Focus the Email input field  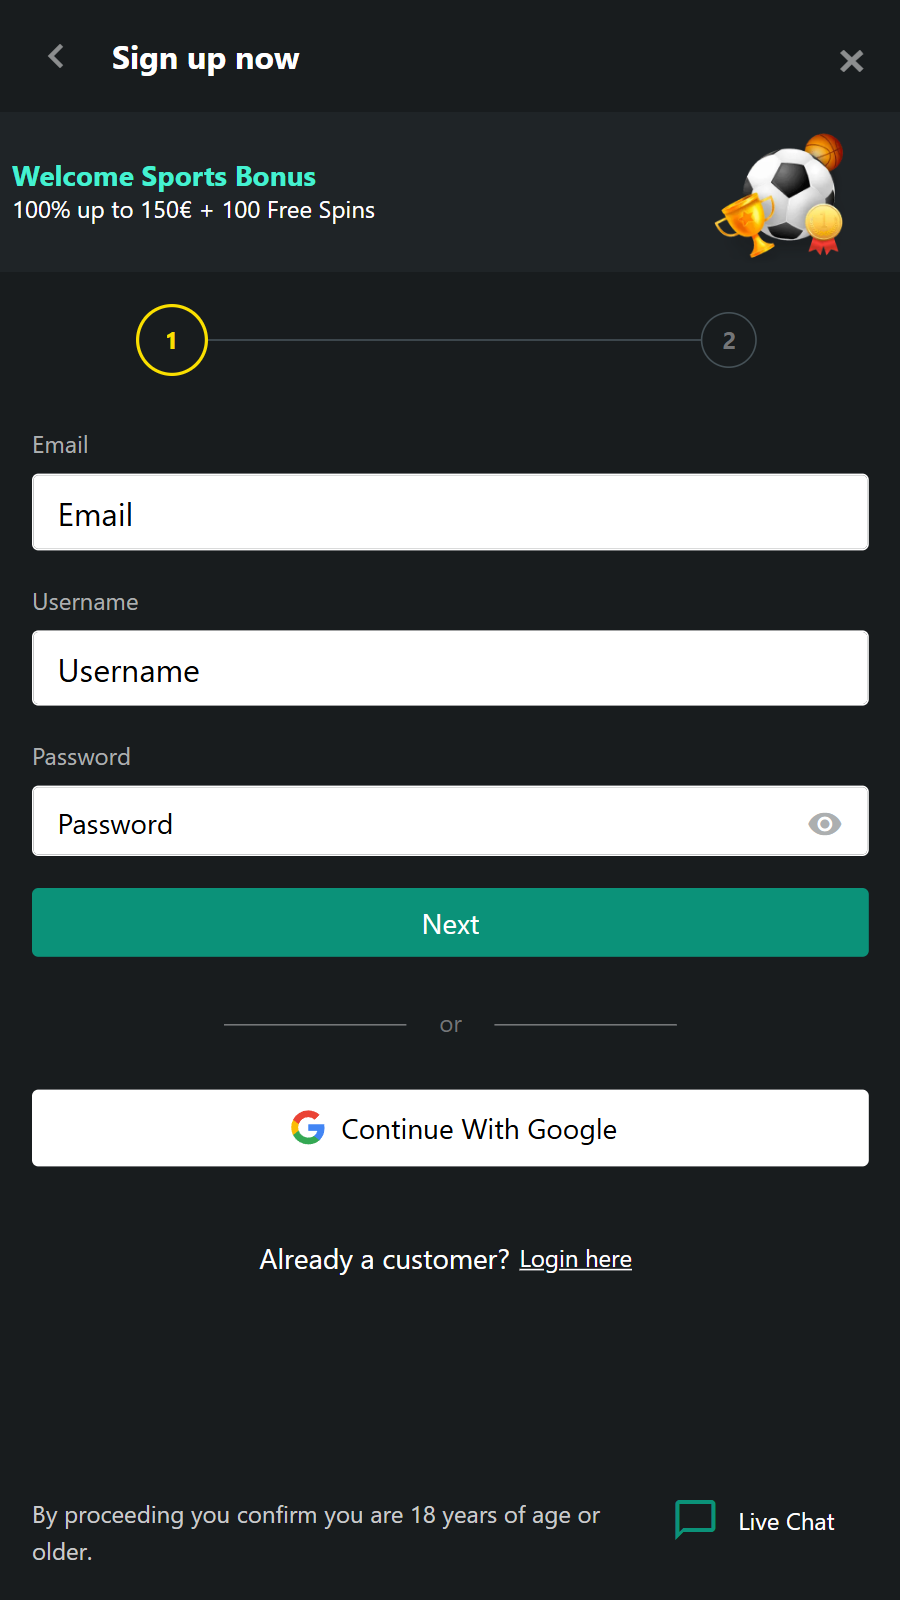point(450,512)
